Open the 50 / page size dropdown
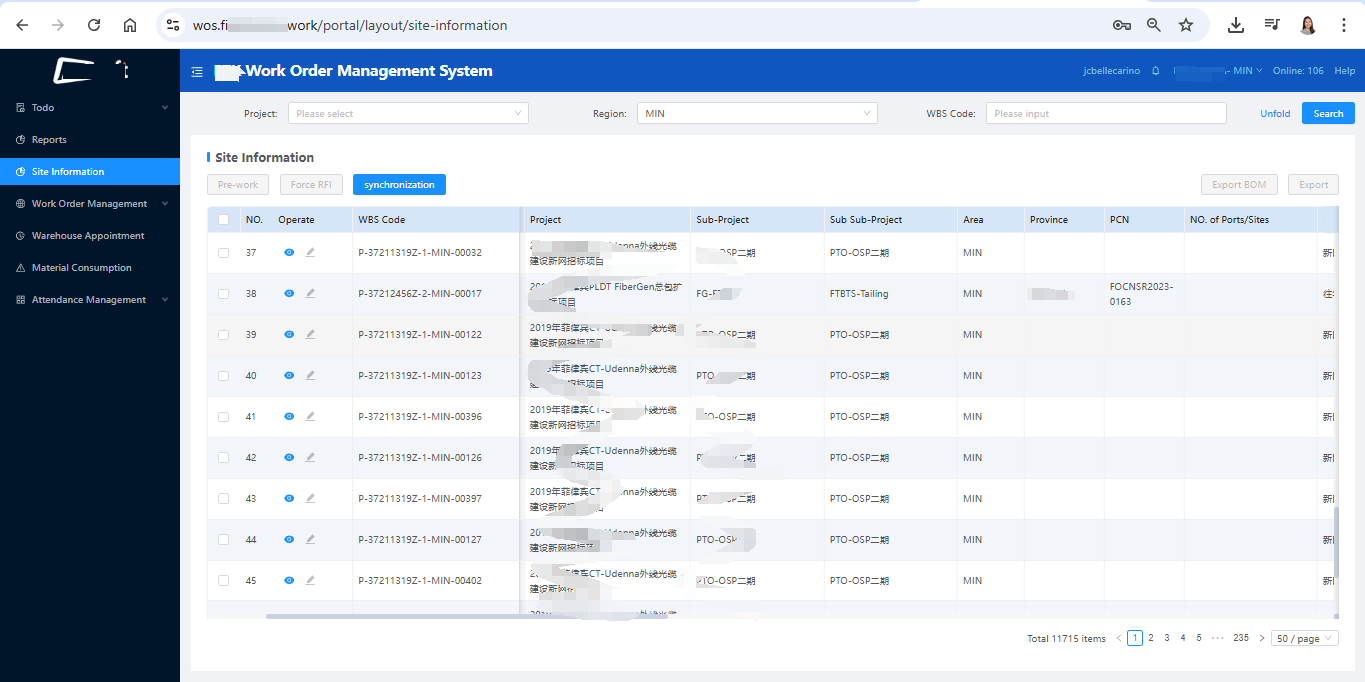This screenshot has width=1365, height=682. (x=1305, y=638)
